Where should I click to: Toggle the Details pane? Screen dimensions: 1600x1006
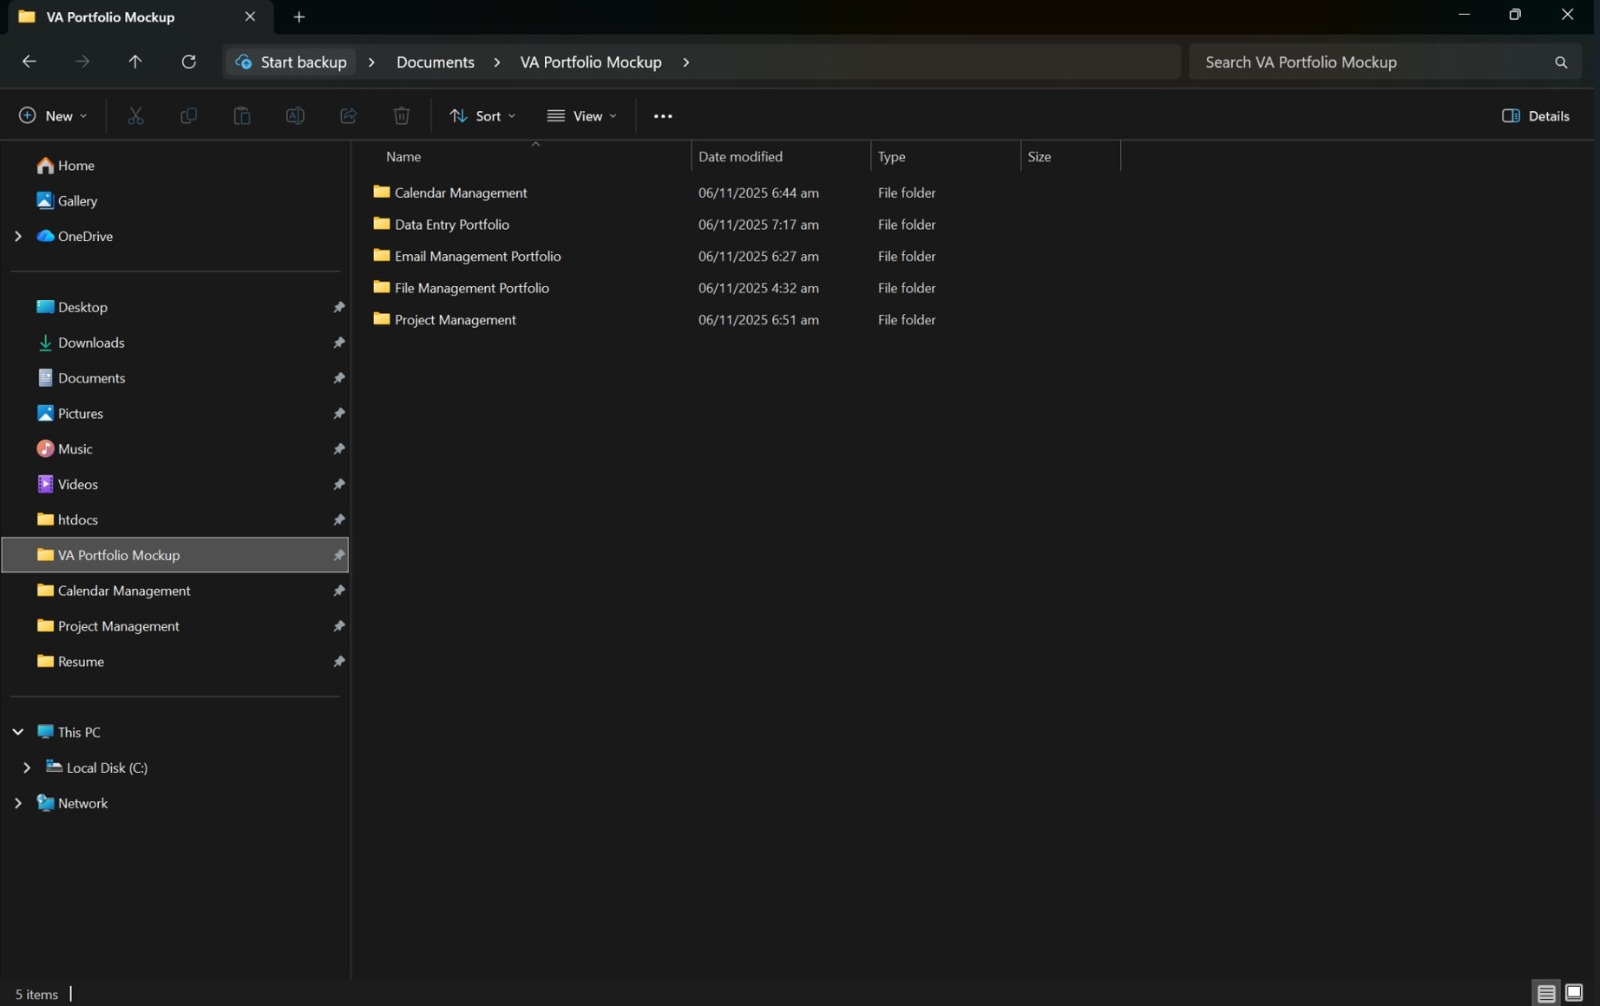point(1536,116)
